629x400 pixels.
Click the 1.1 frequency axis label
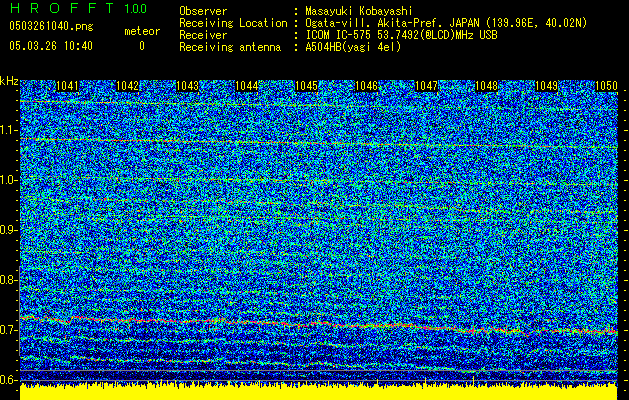click(x=9, y=130)
